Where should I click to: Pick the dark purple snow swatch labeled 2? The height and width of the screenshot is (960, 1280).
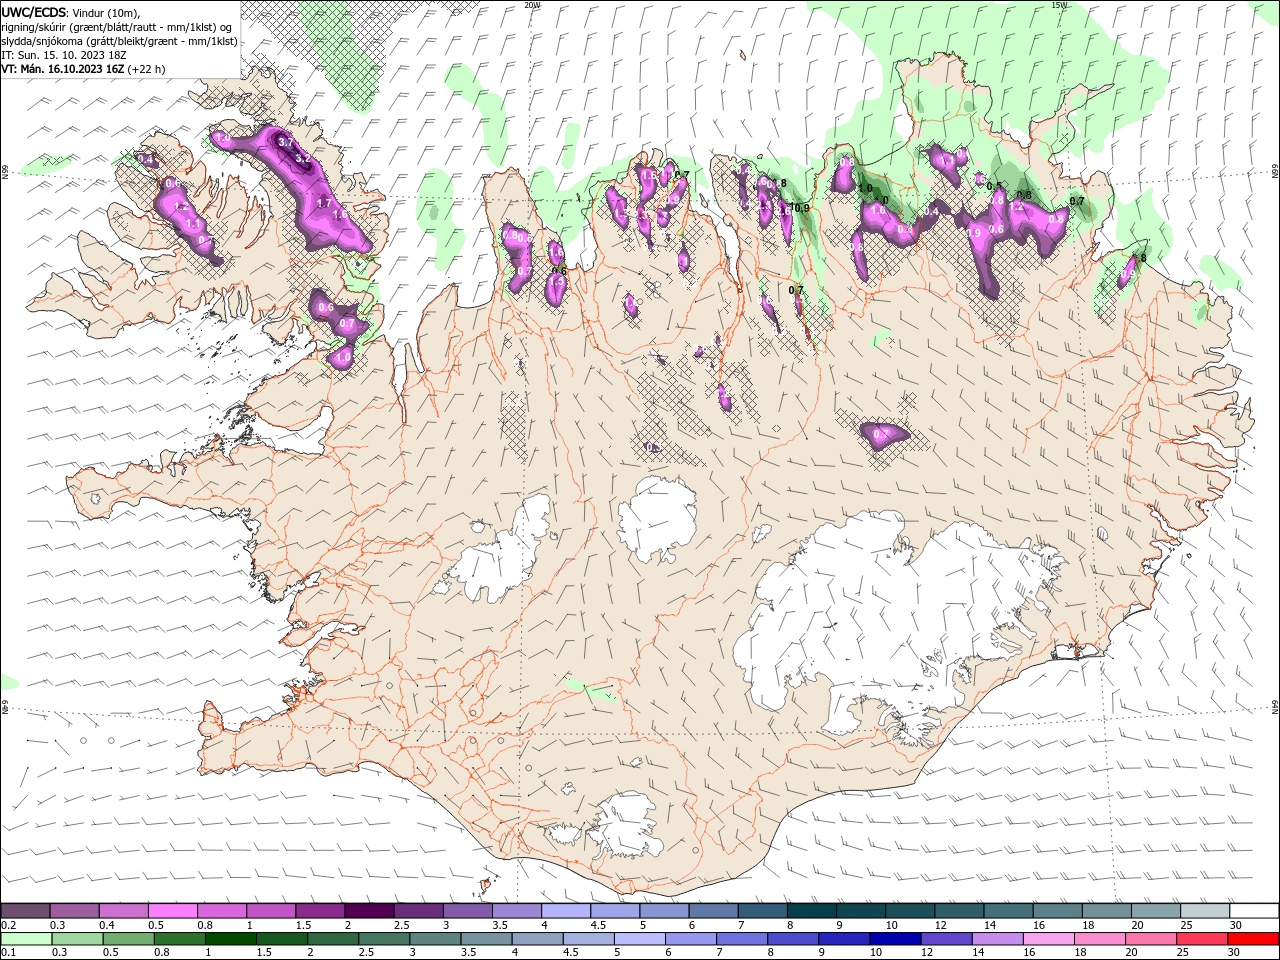click(x=368, y=911)
